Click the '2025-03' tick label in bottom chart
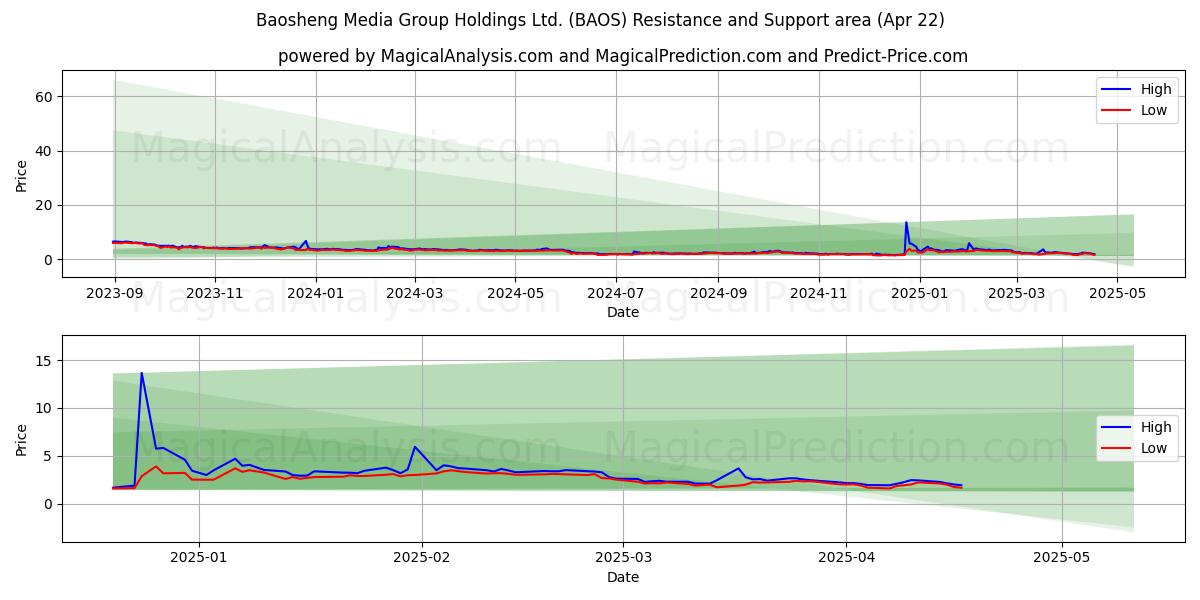 [623, 558]
